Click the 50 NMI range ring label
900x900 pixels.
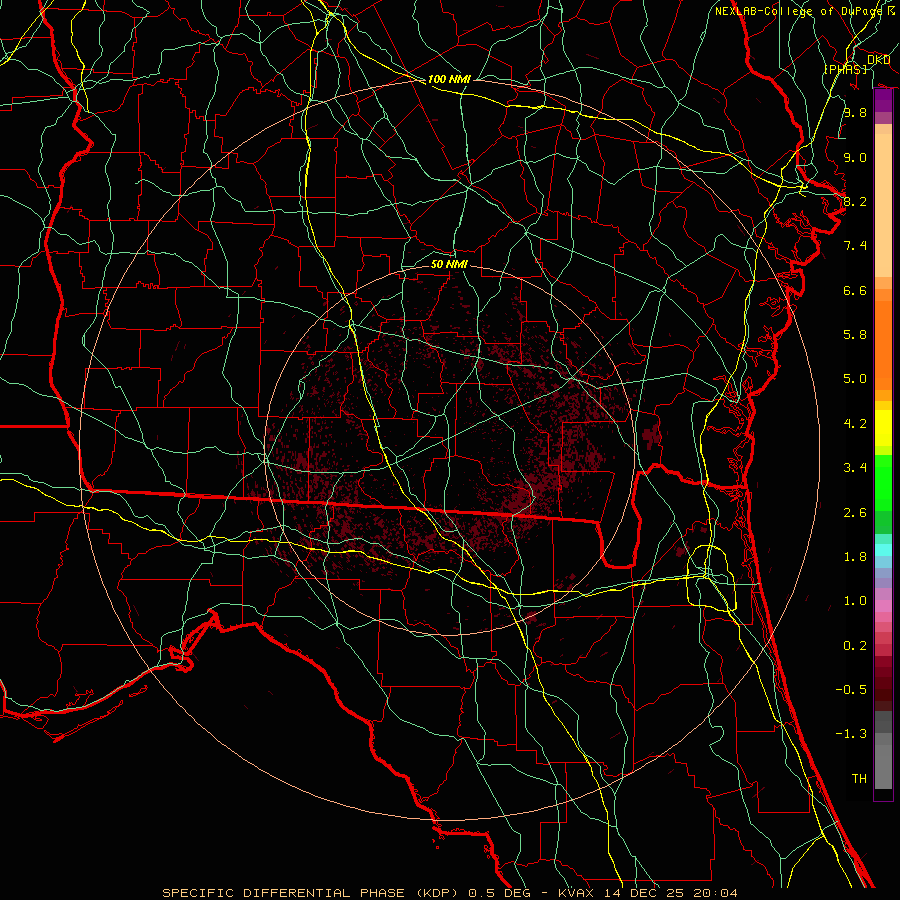click(449, 264)
